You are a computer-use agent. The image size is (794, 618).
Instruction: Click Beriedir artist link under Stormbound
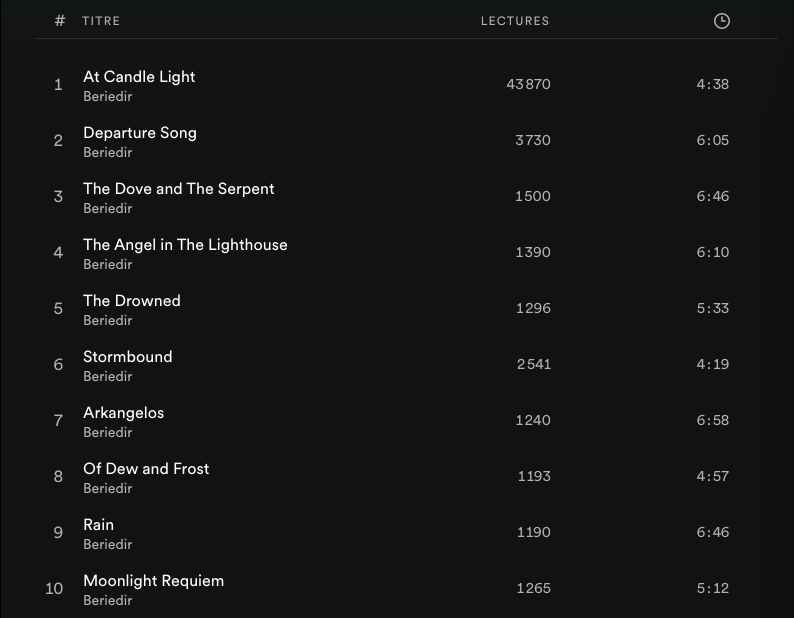point(108,377)
